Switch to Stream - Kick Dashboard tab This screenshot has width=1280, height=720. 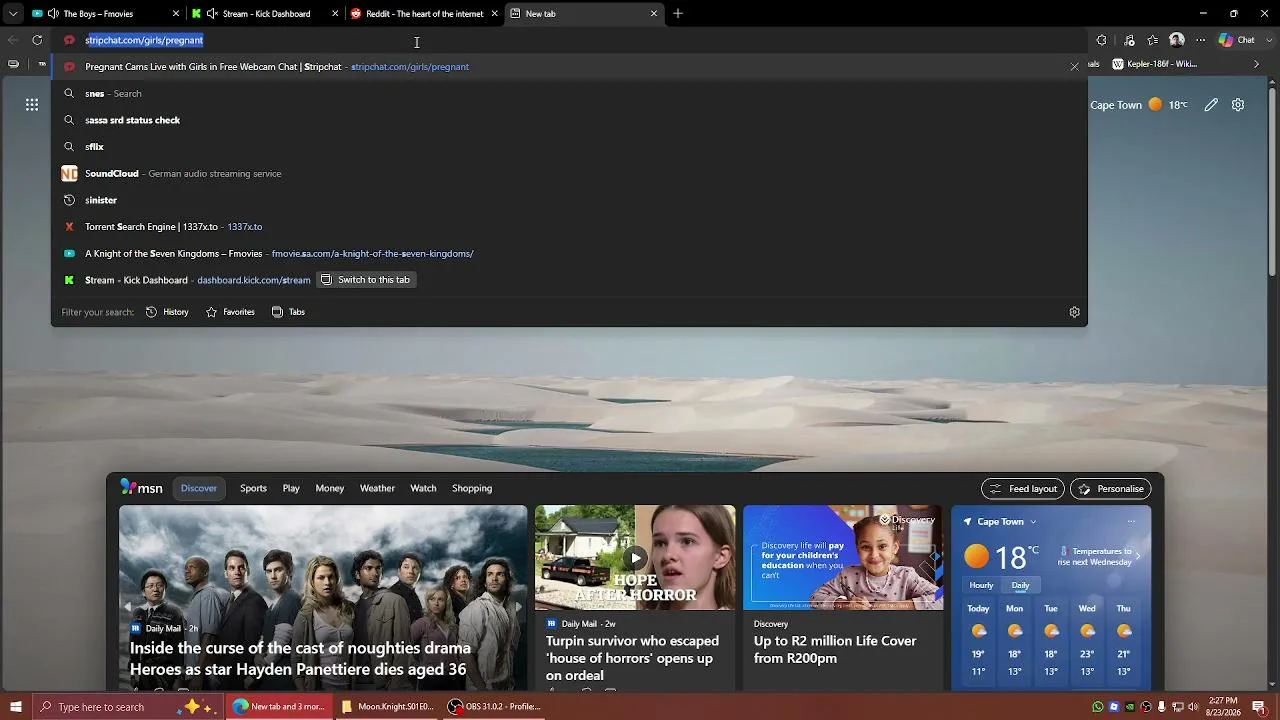click(266, 14)
